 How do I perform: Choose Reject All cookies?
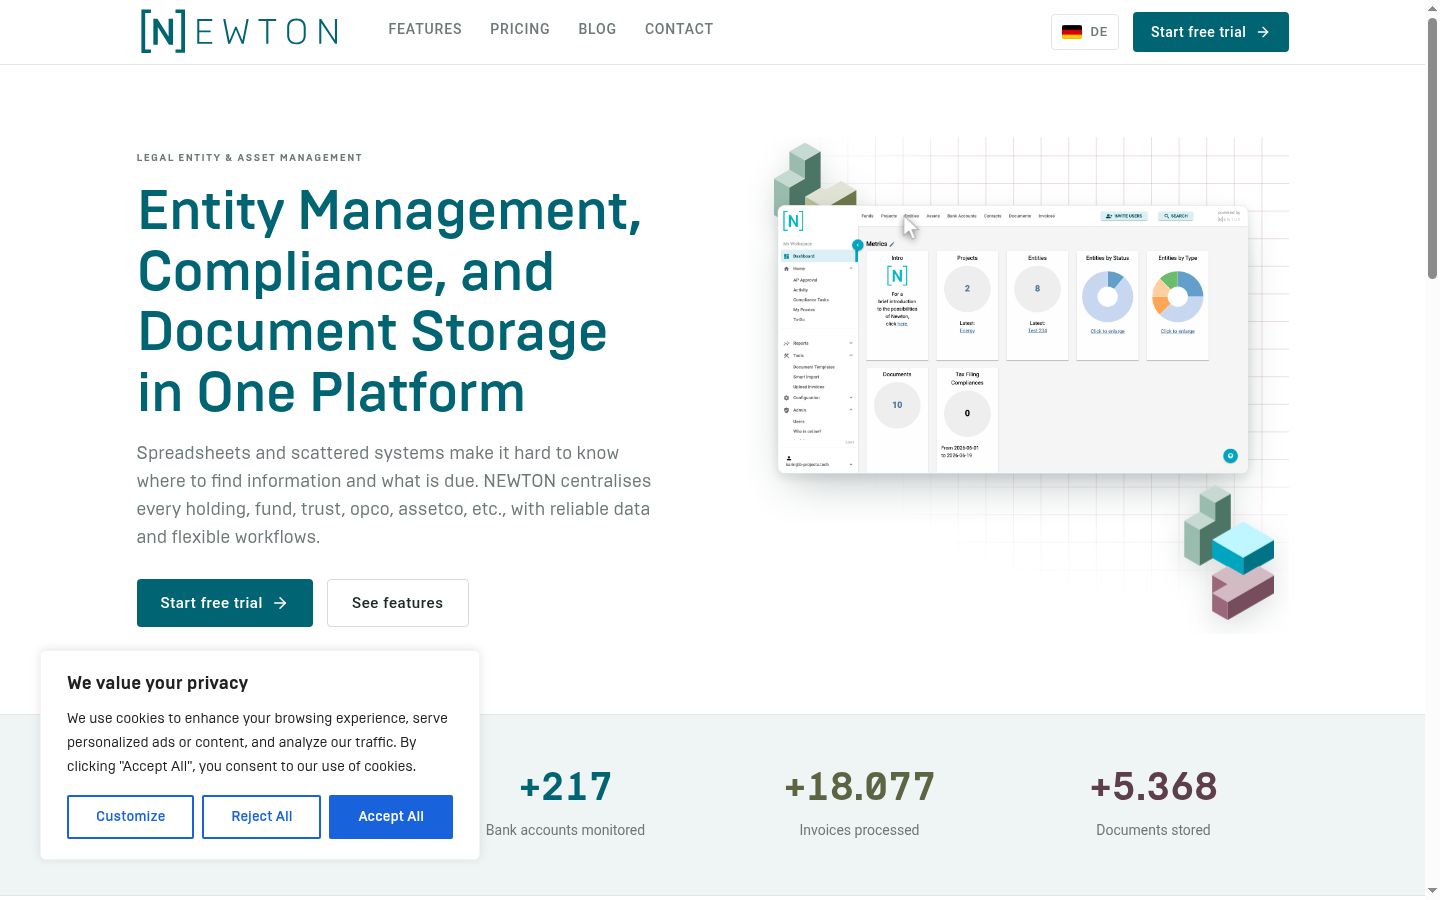point(262,817)
